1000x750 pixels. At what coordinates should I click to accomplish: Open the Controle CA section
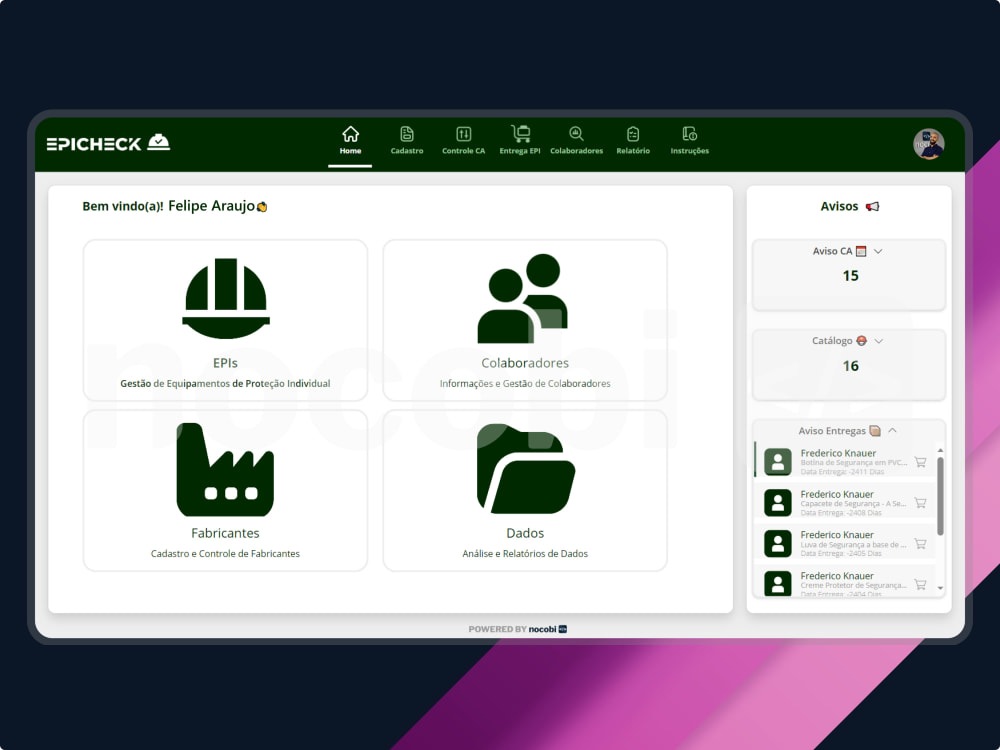(464, 142)
